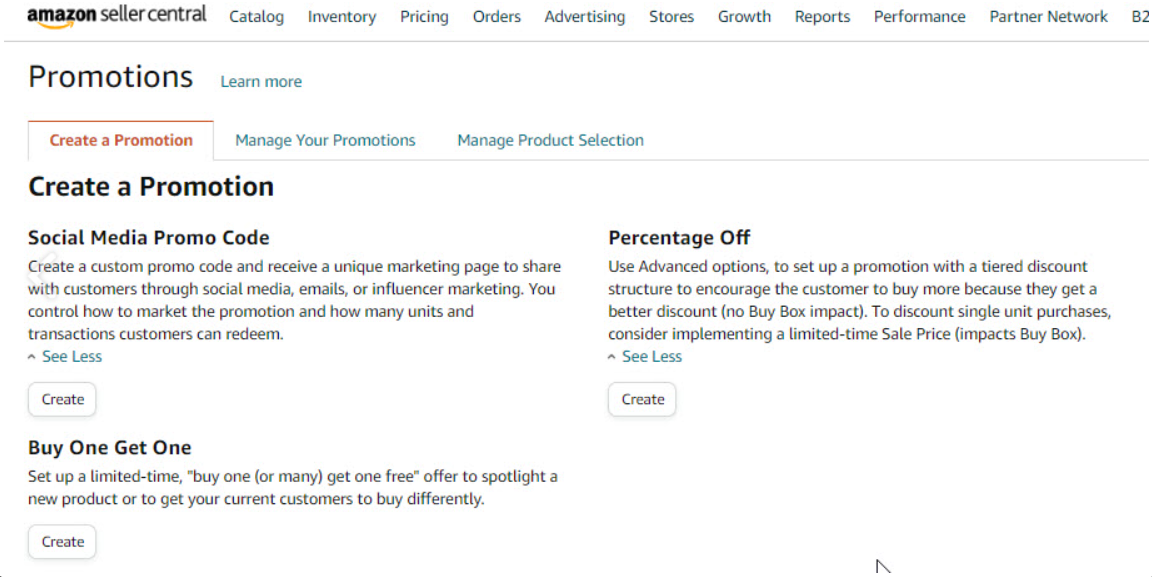Screen dimensions: 1152x577
Task: Click the Learn more link
Action: tap(261, 82)
